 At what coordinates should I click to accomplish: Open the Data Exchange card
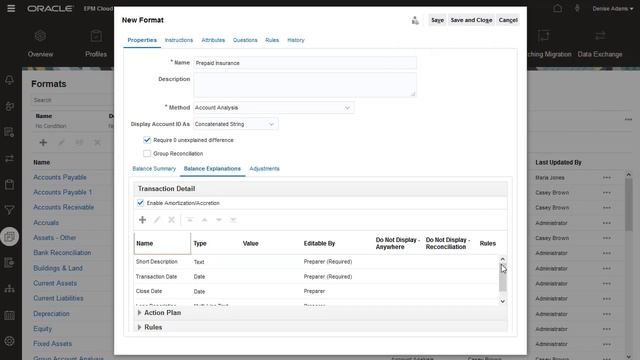pos(600,44)
